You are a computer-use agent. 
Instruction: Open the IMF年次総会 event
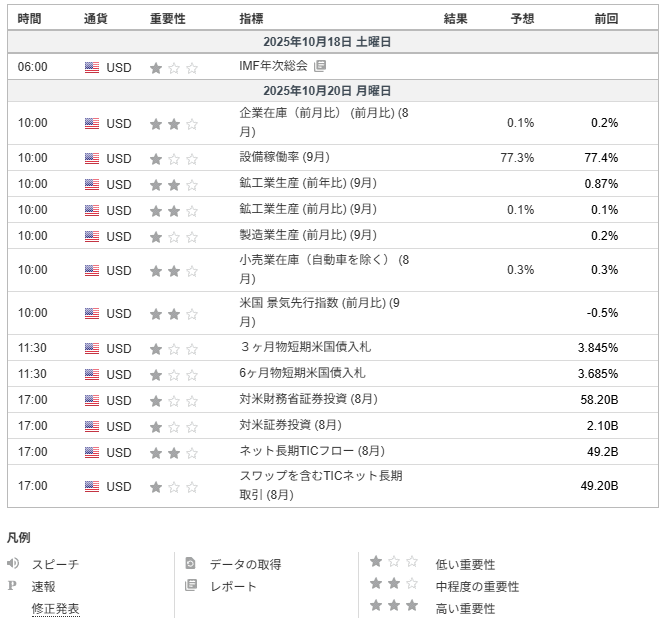[x=273, y=67]
